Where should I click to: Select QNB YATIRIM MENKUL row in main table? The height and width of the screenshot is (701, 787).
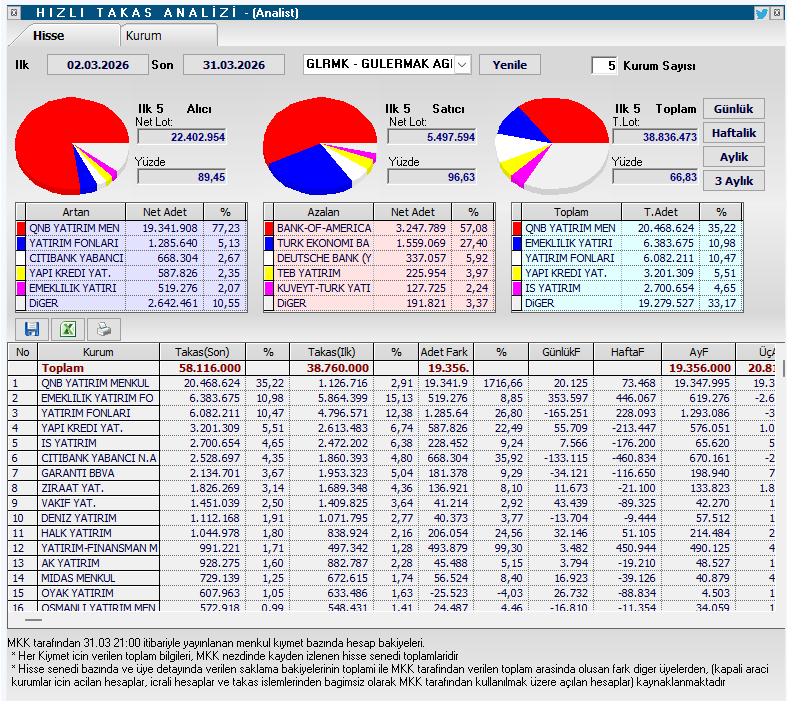(391, 383)
